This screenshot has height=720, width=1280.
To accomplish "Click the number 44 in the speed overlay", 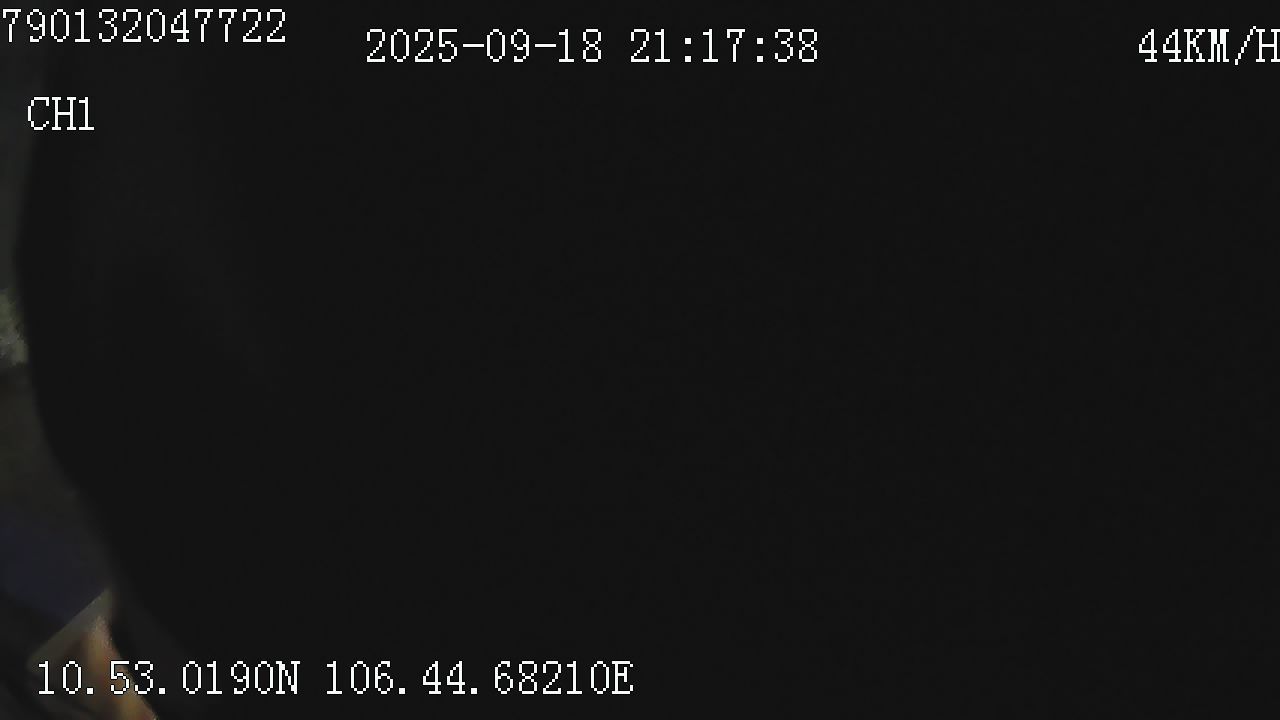I will pos(1160,47).
